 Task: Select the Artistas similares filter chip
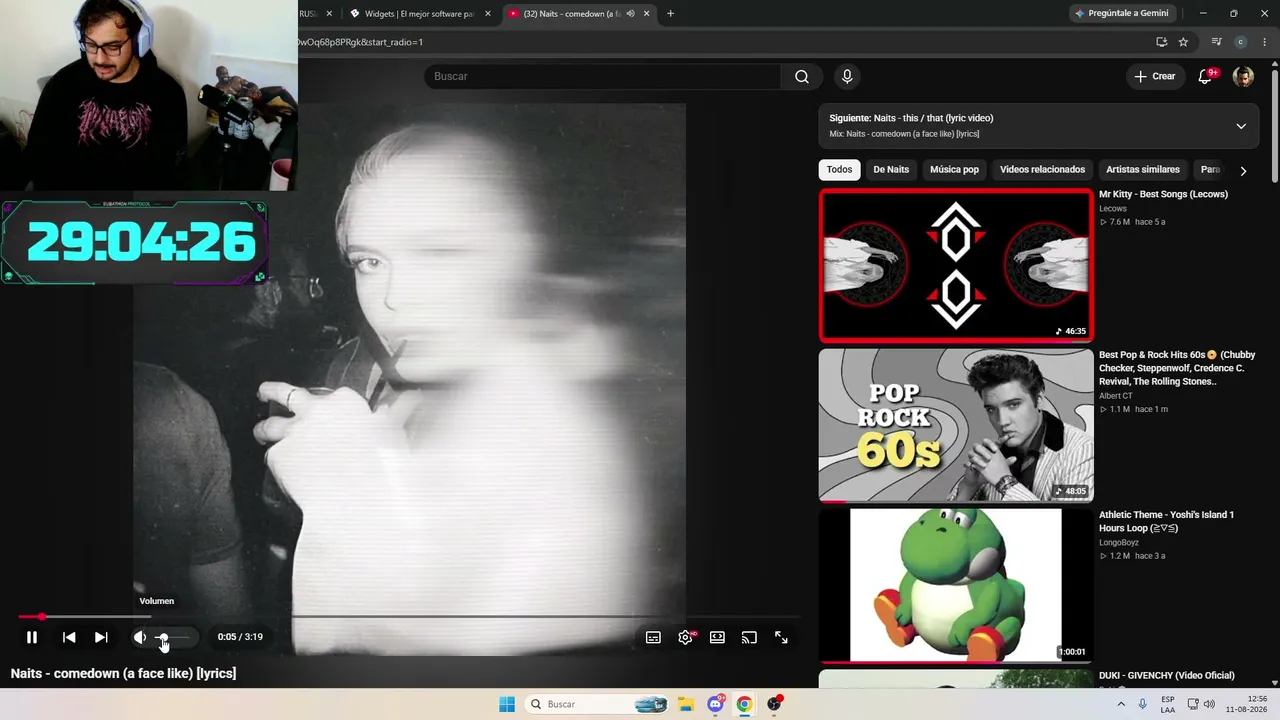pos(1143,169)
